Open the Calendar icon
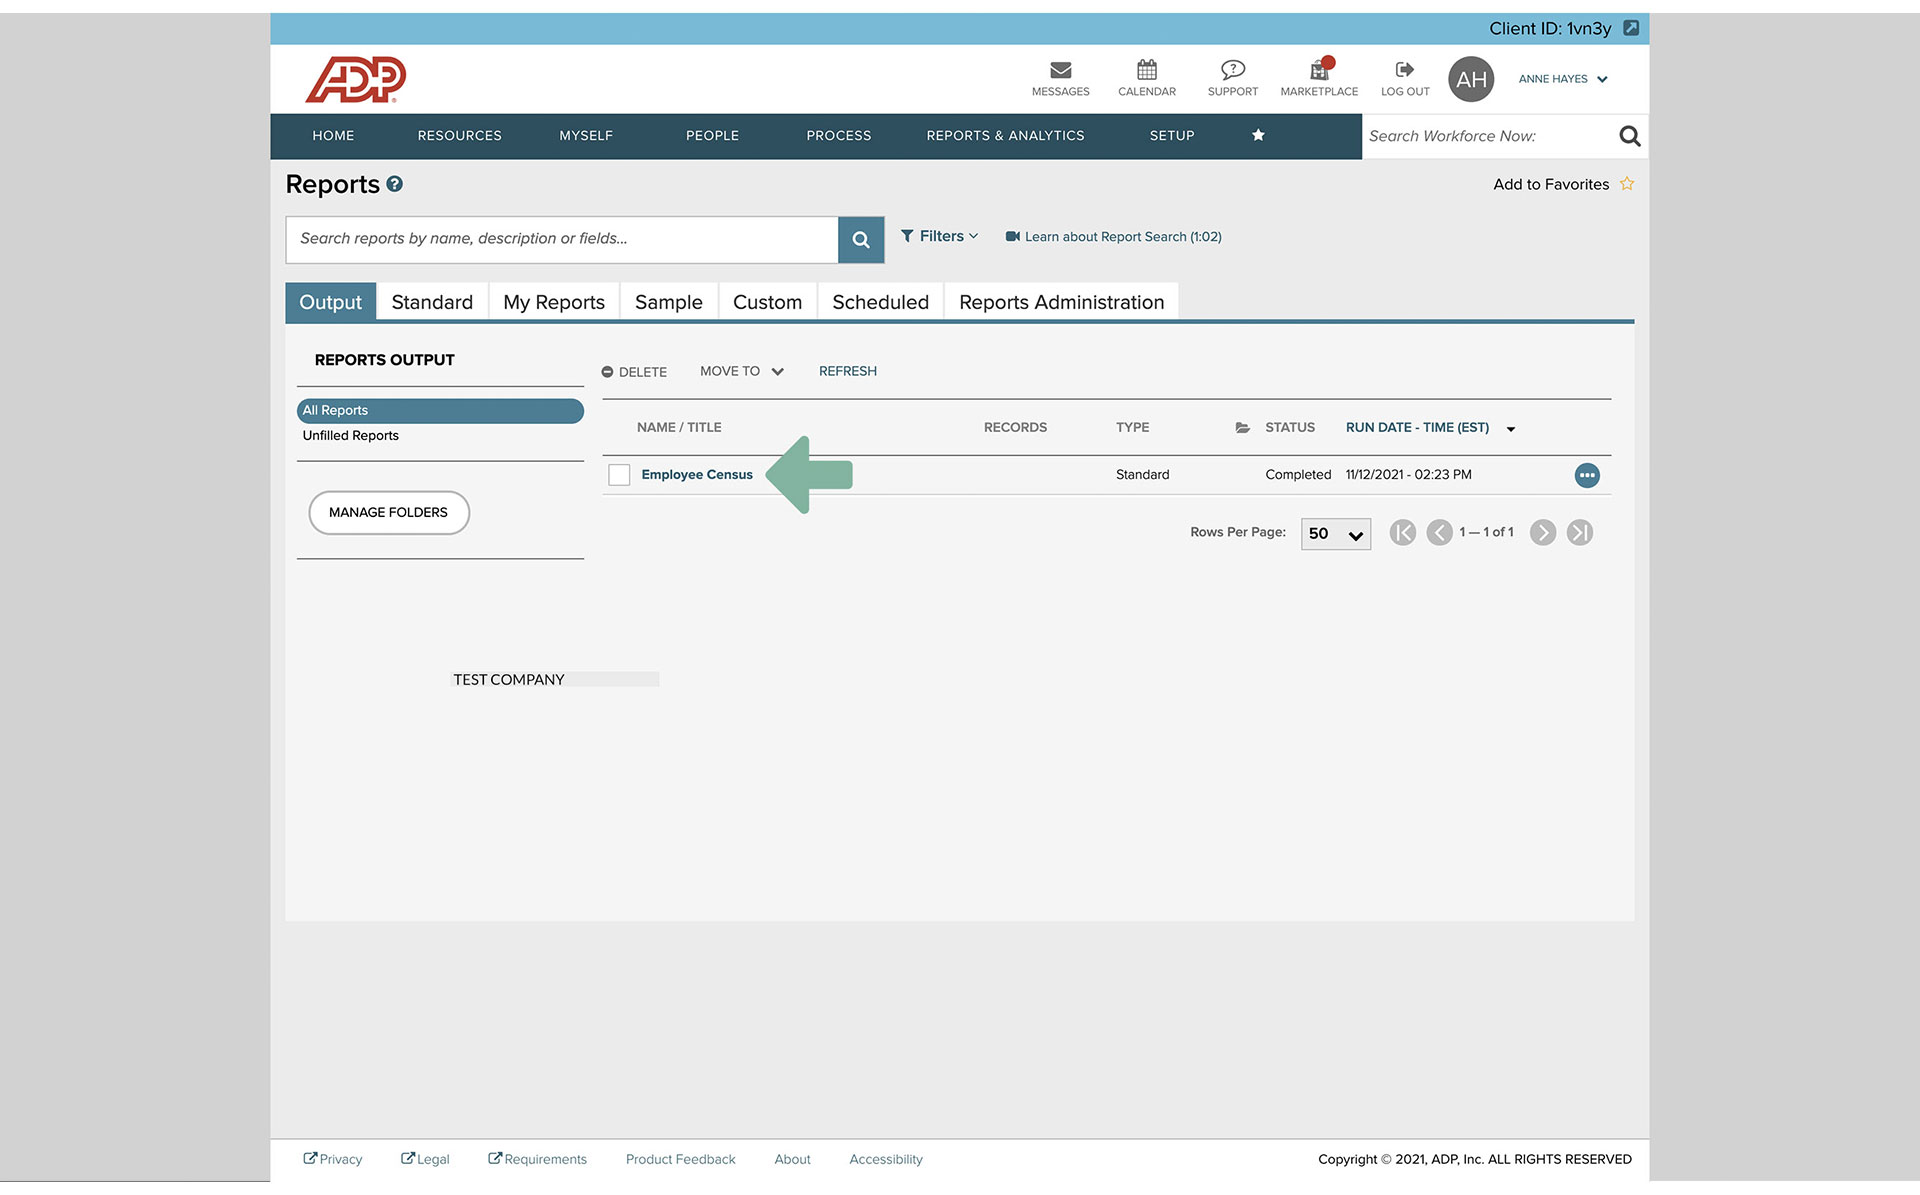Image resolution: width=1920 pixels, height=1195 pixels. 1147,70
